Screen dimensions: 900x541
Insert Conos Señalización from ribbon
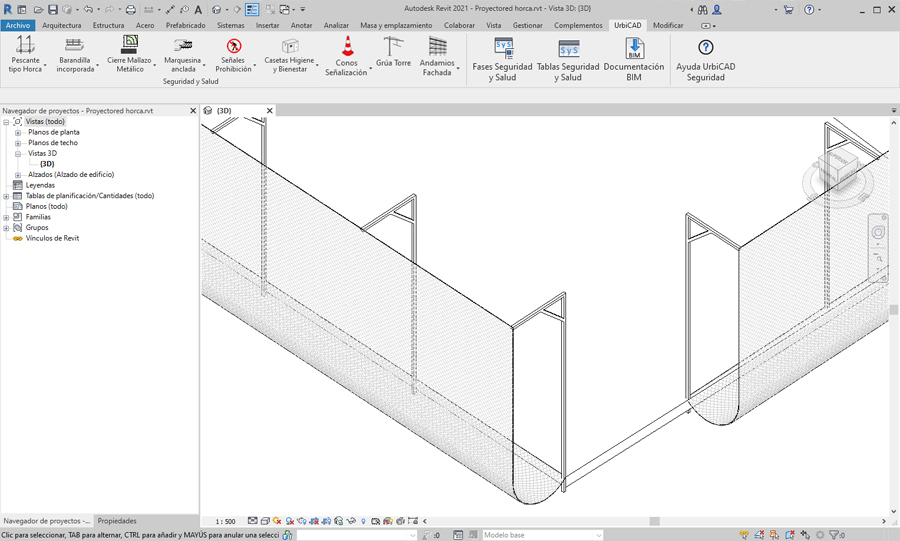347,55
